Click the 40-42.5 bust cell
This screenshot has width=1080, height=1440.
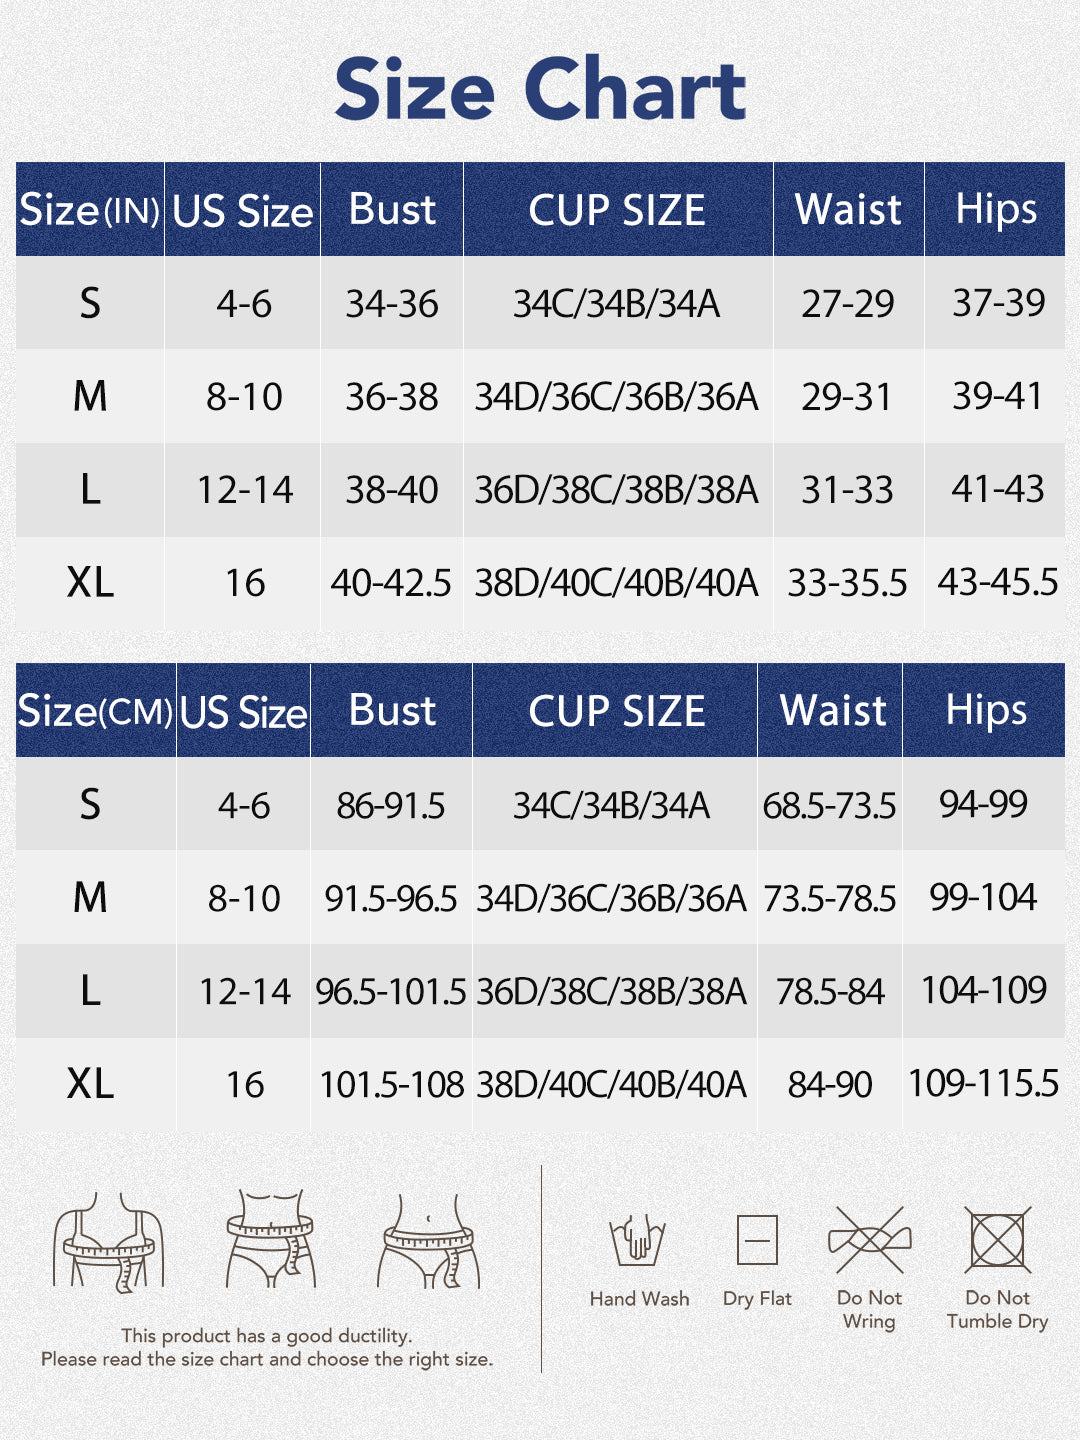391,583
